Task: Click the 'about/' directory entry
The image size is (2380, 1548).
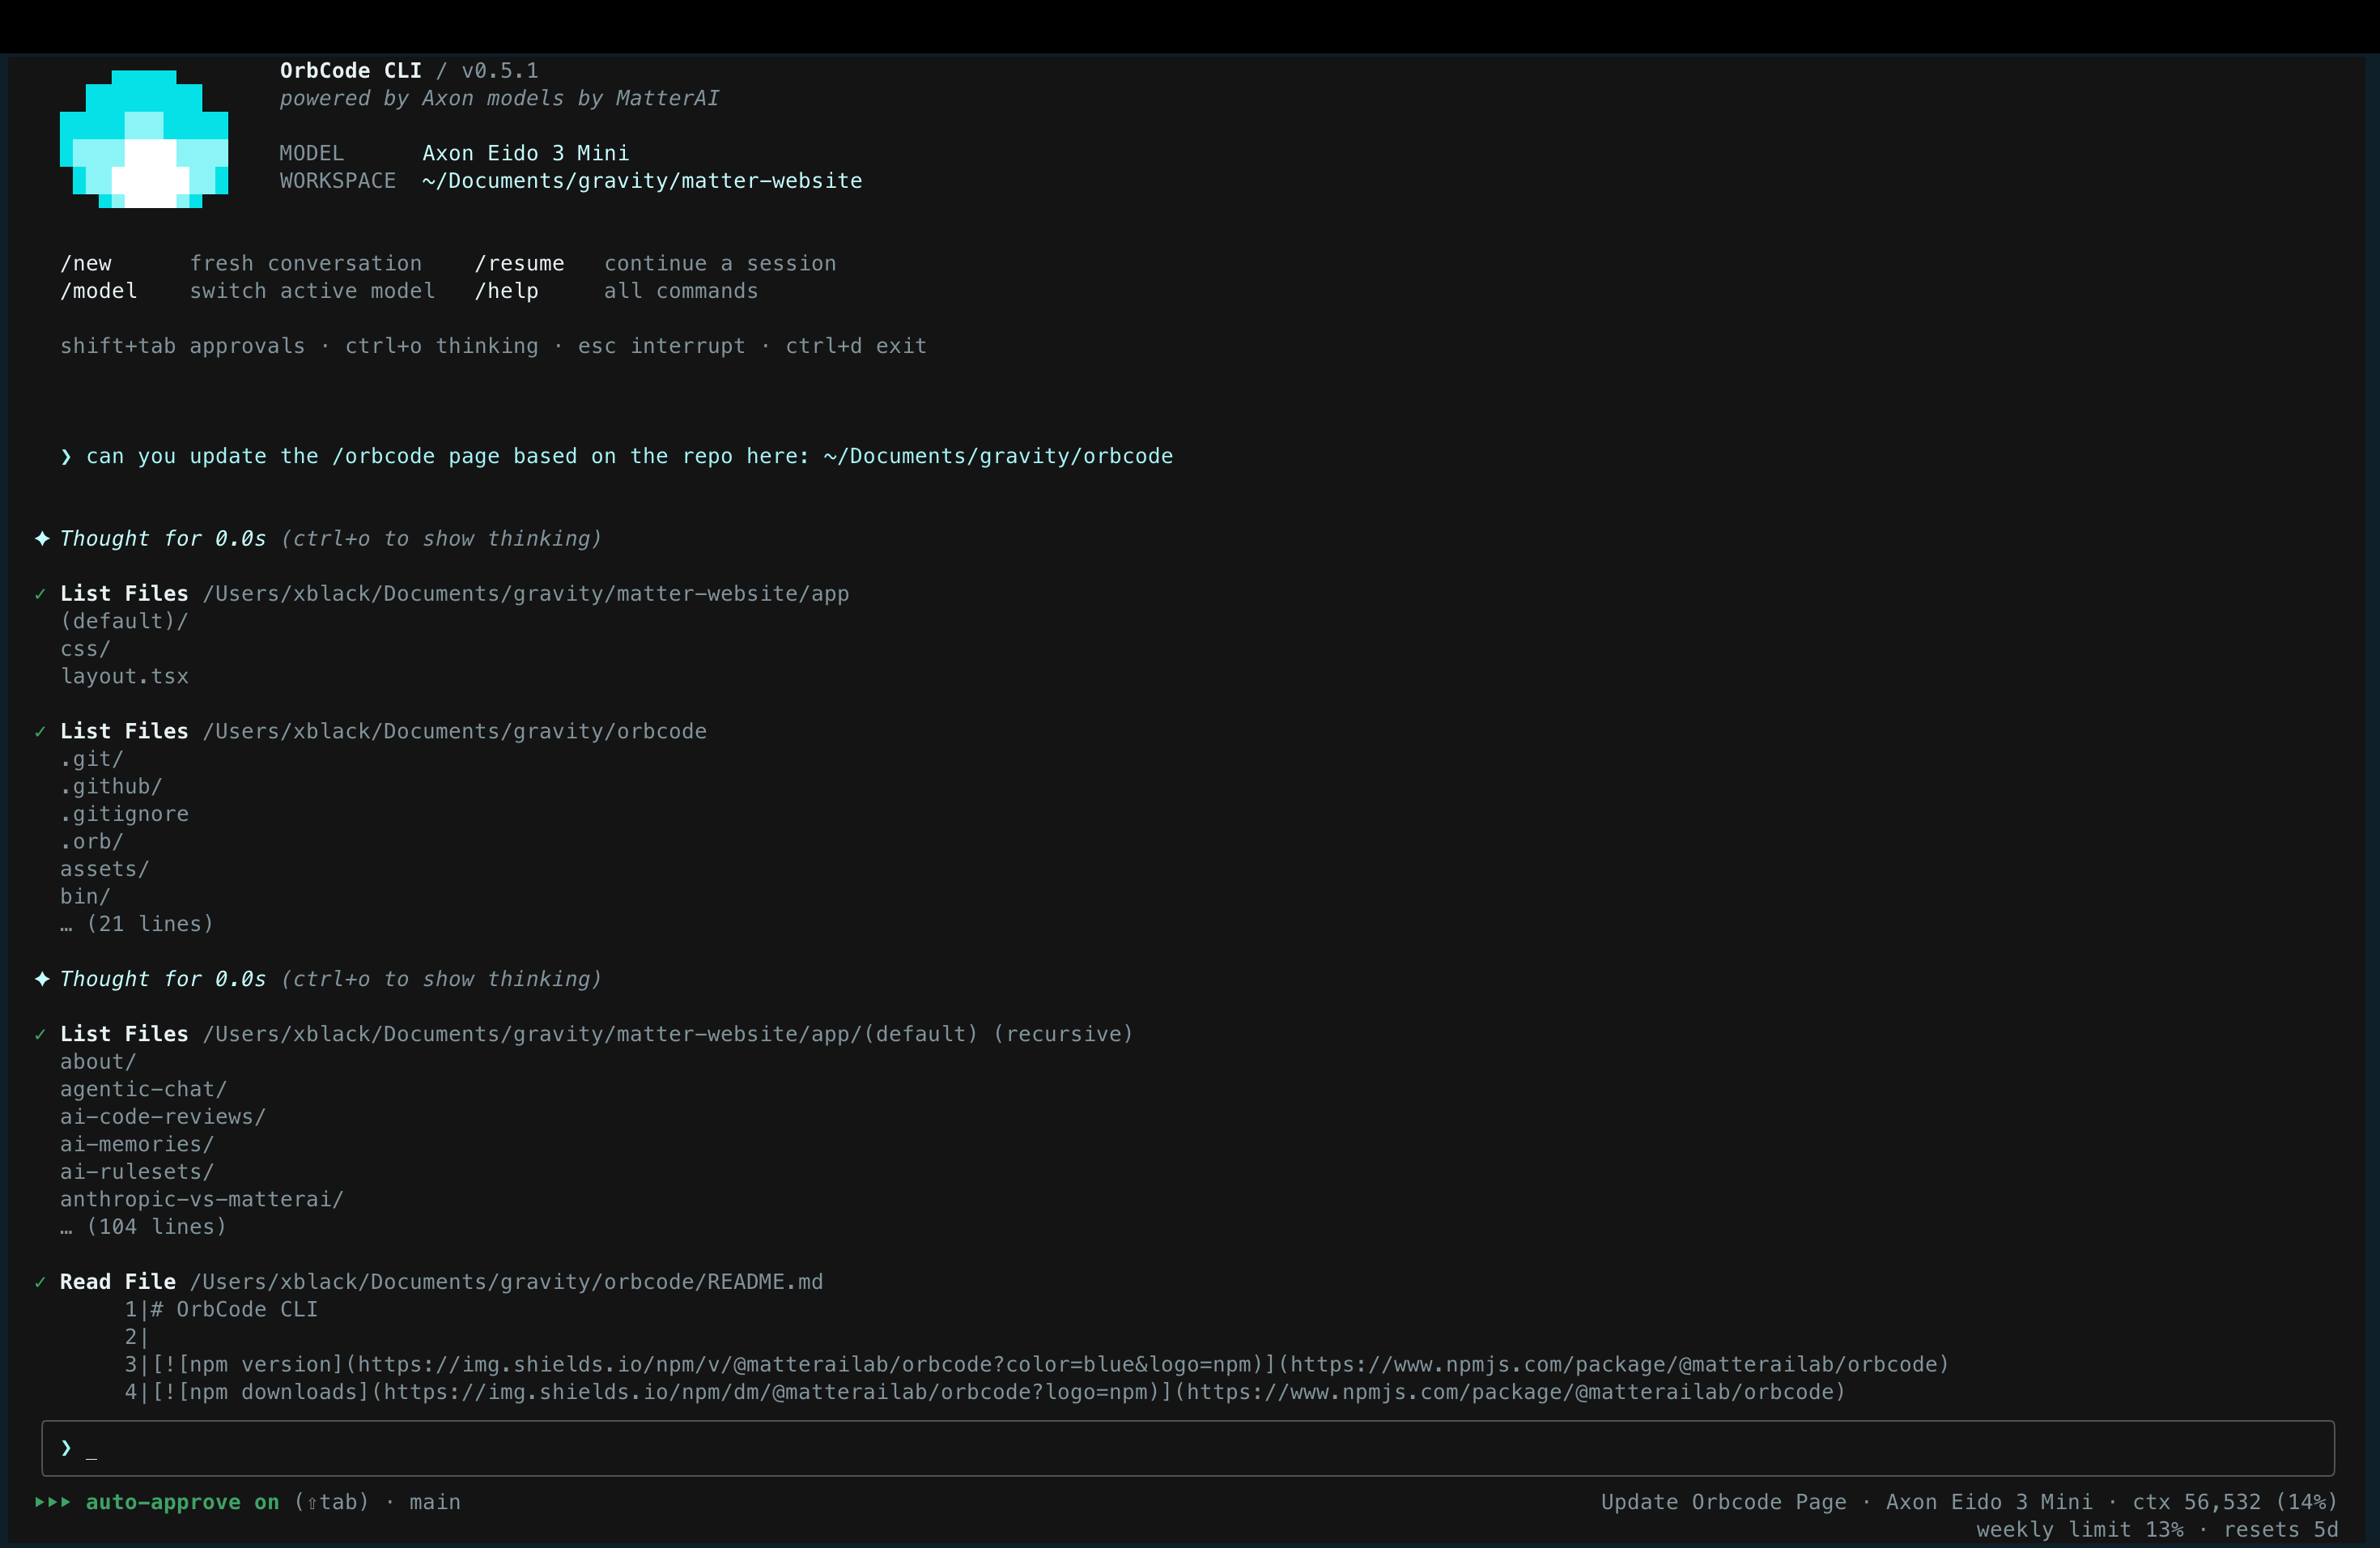Action: coord(98,1062)
